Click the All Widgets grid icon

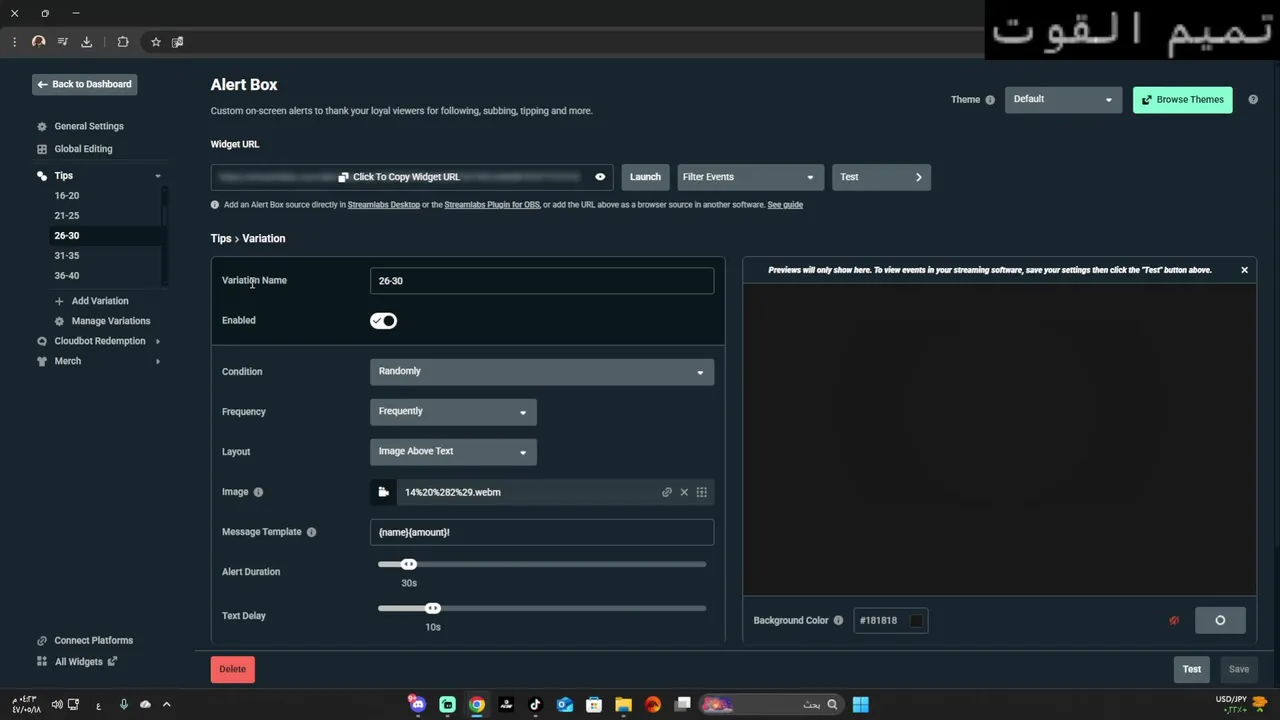pyautogui.click(x=42, y=662)
